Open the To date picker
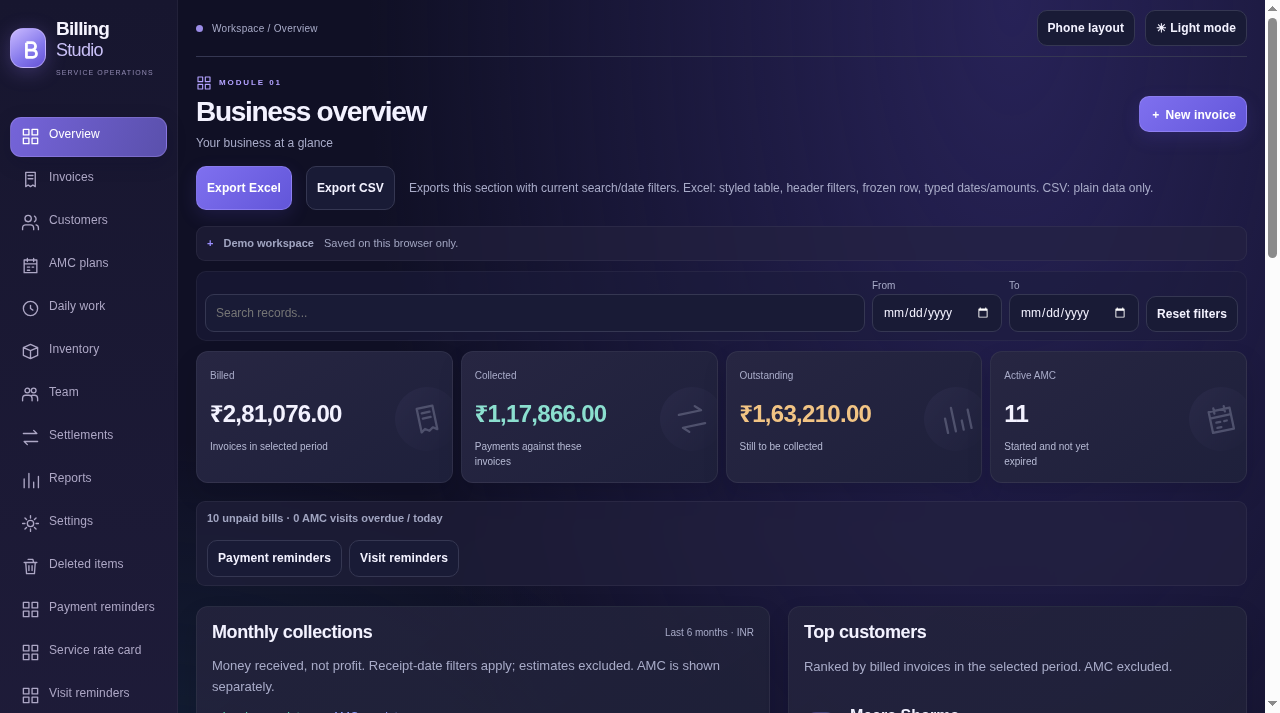Image resolution: width=1280 pixels, height=713 pixels. click(1120, 313)
